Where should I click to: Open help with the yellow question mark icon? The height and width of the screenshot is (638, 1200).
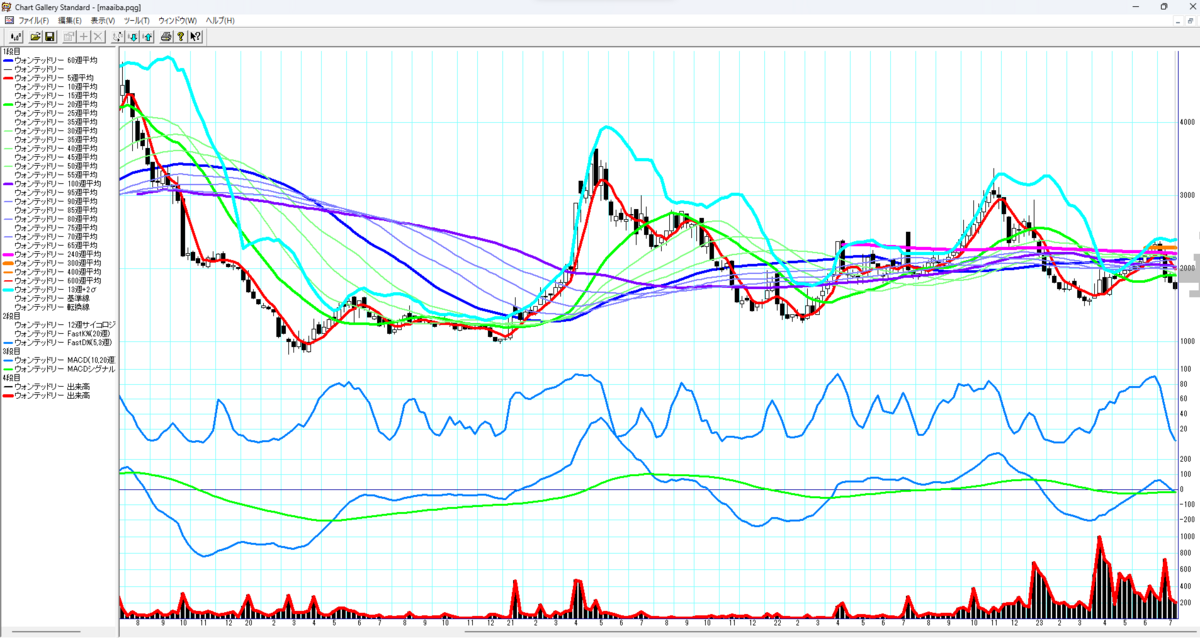click(181, 37)
